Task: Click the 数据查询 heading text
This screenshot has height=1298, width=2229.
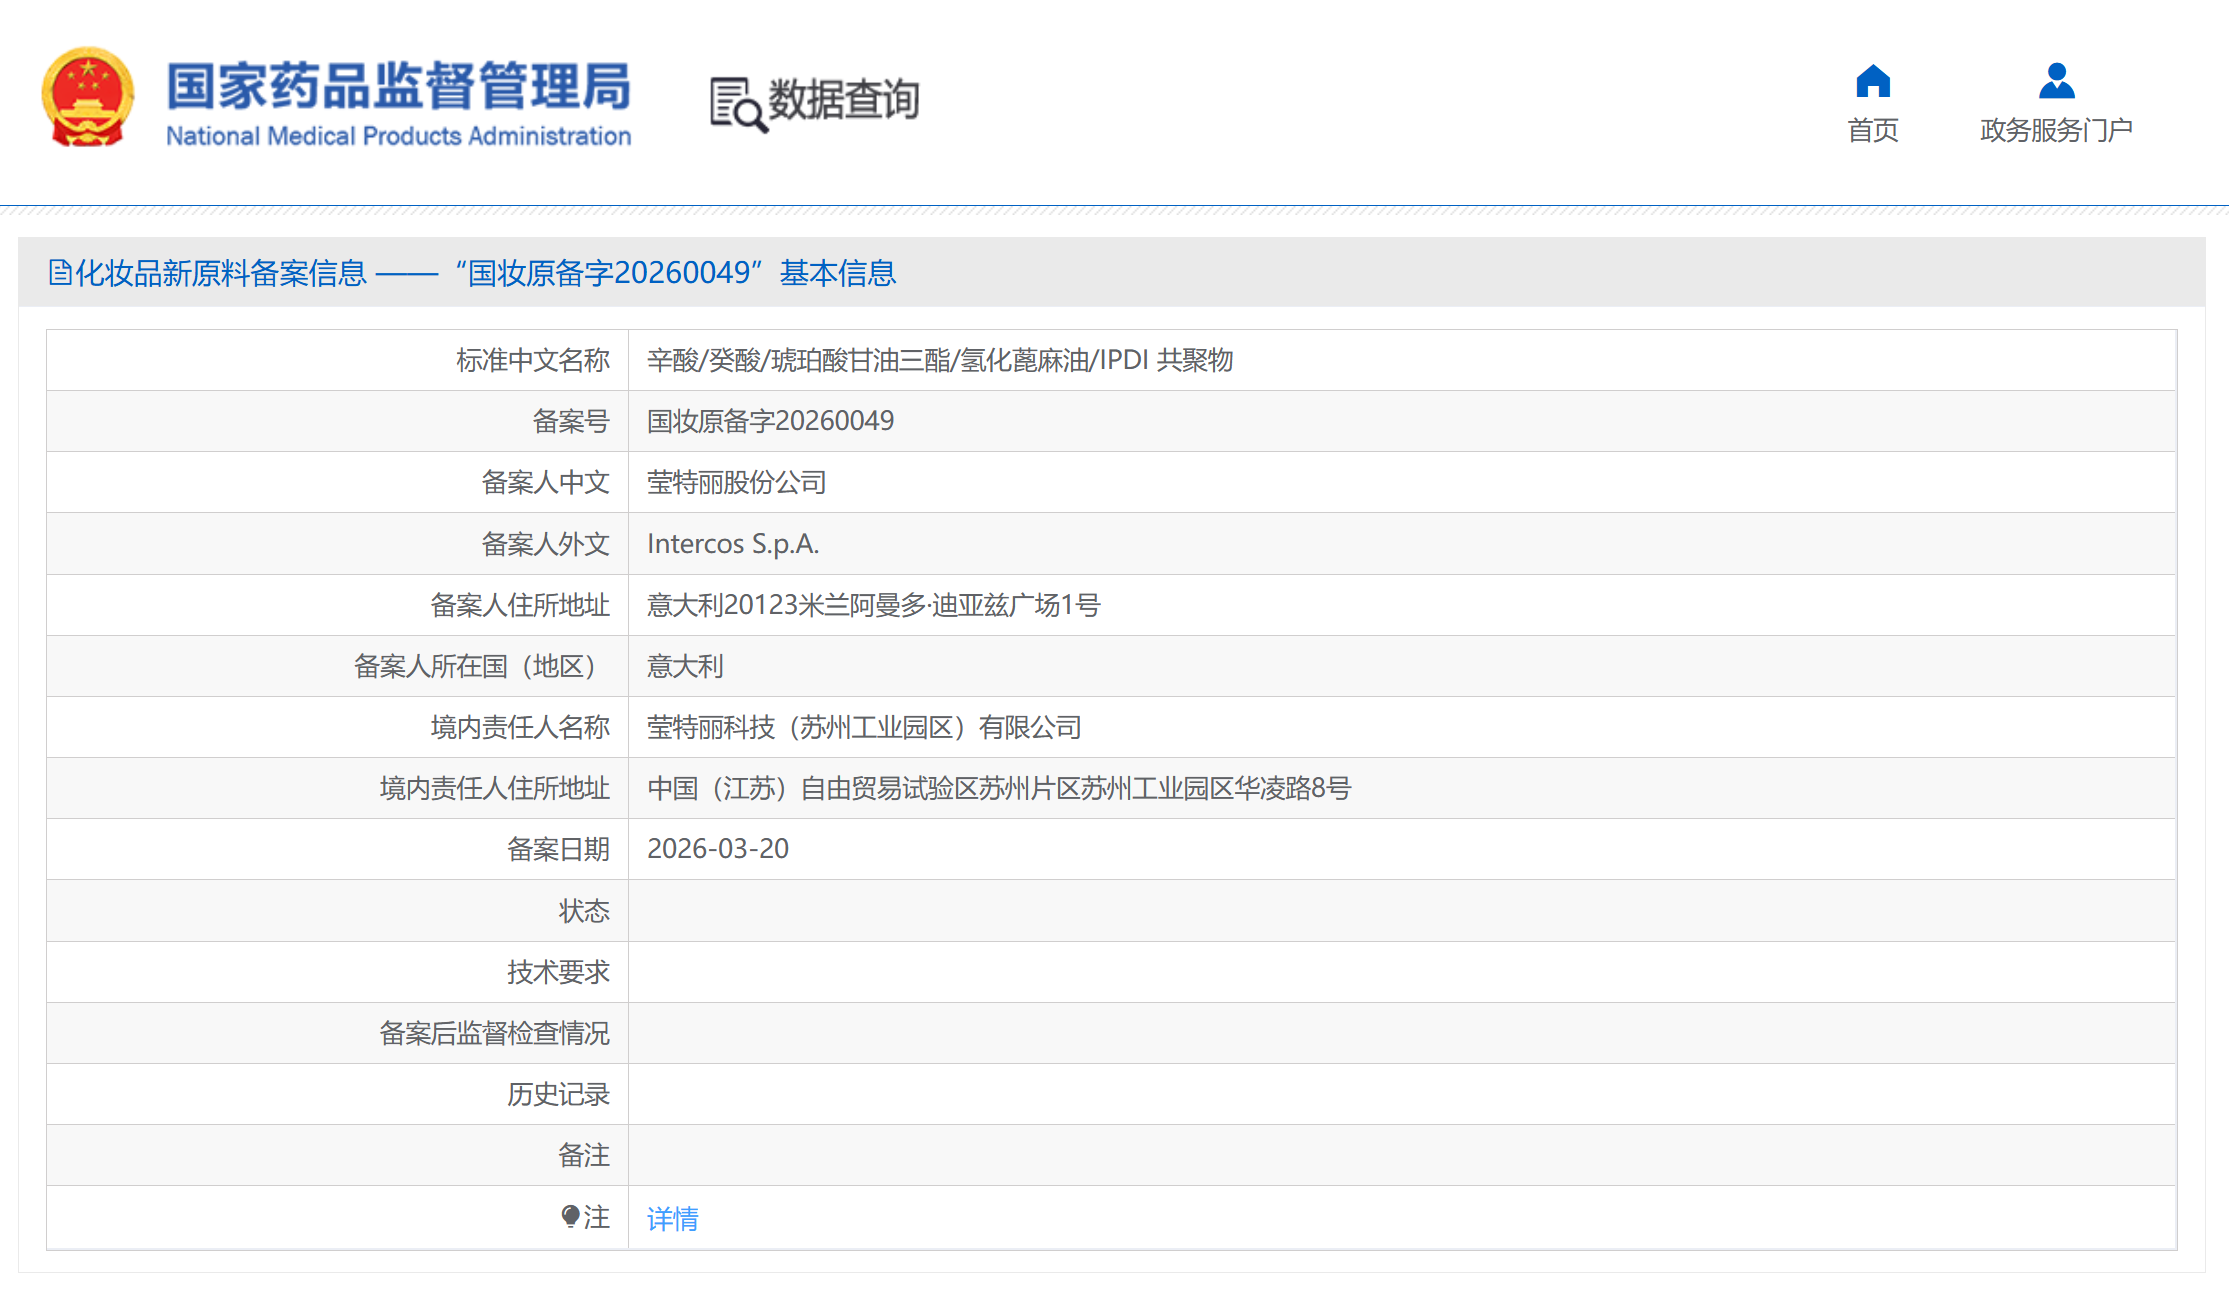Action: point(843,100)
